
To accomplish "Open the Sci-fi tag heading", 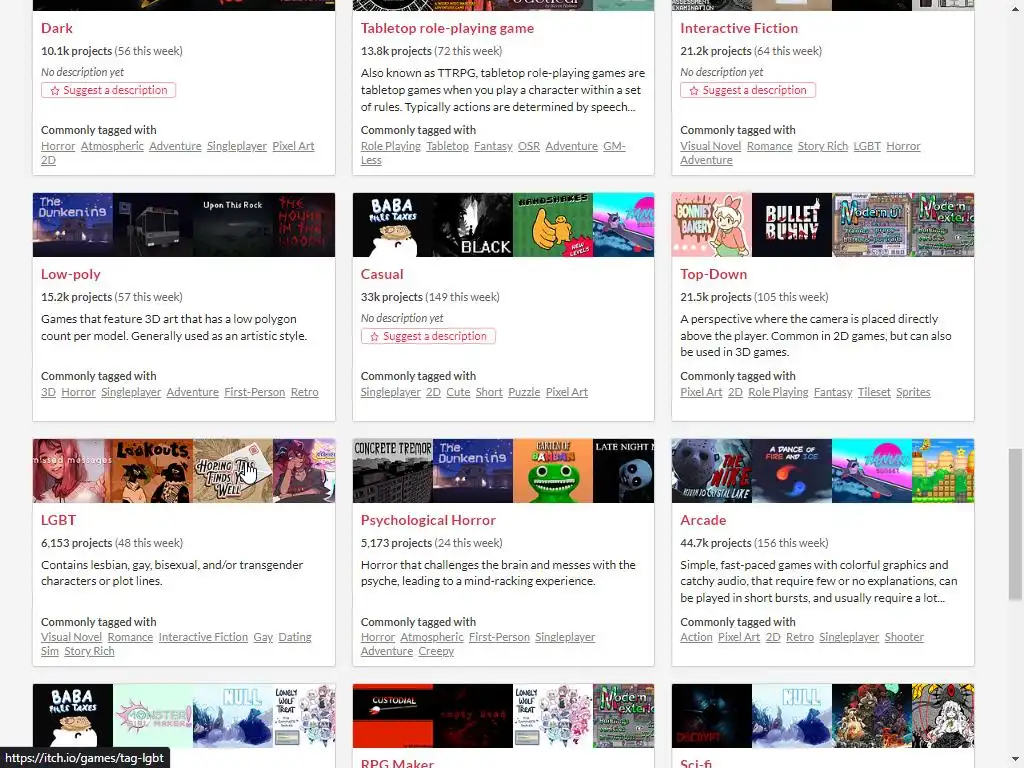I will click(x=696, y=763).
